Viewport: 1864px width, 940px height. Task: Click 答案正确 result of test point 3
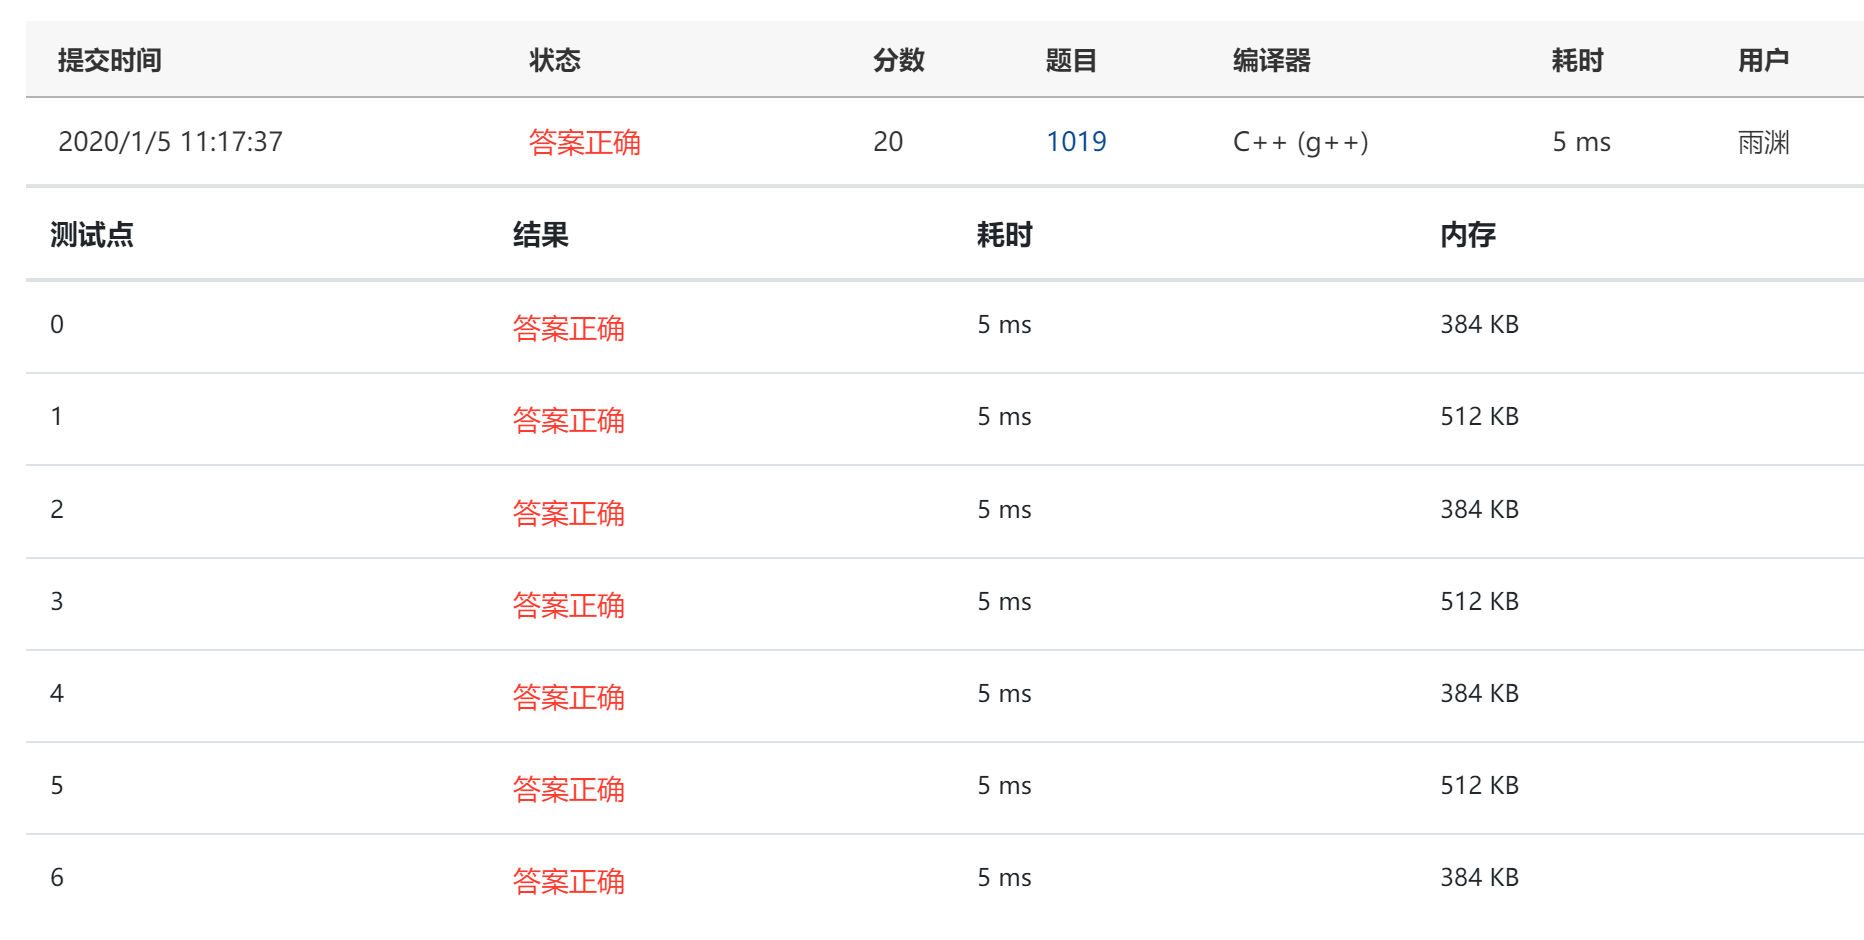coord(568,604)
